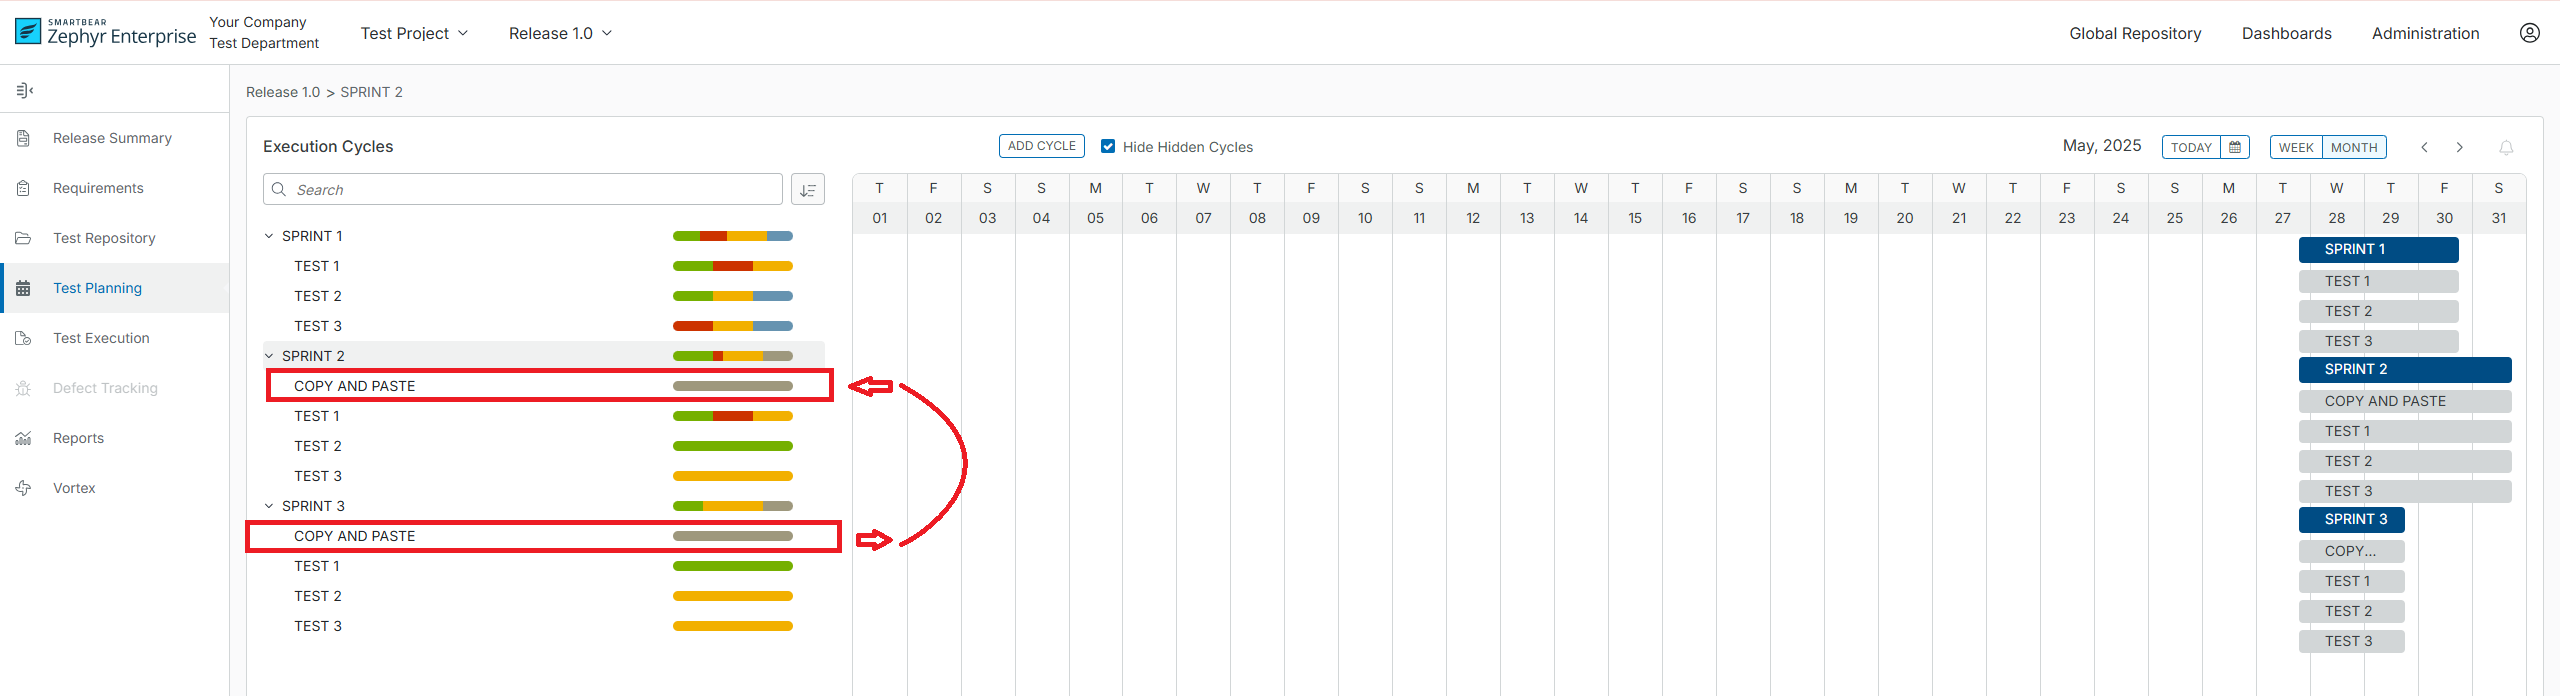Image resolution: width=2560 pixels, height=696 pixels.
Task: Collapse the left sidebar menu icon
Action: pos(25,91)
